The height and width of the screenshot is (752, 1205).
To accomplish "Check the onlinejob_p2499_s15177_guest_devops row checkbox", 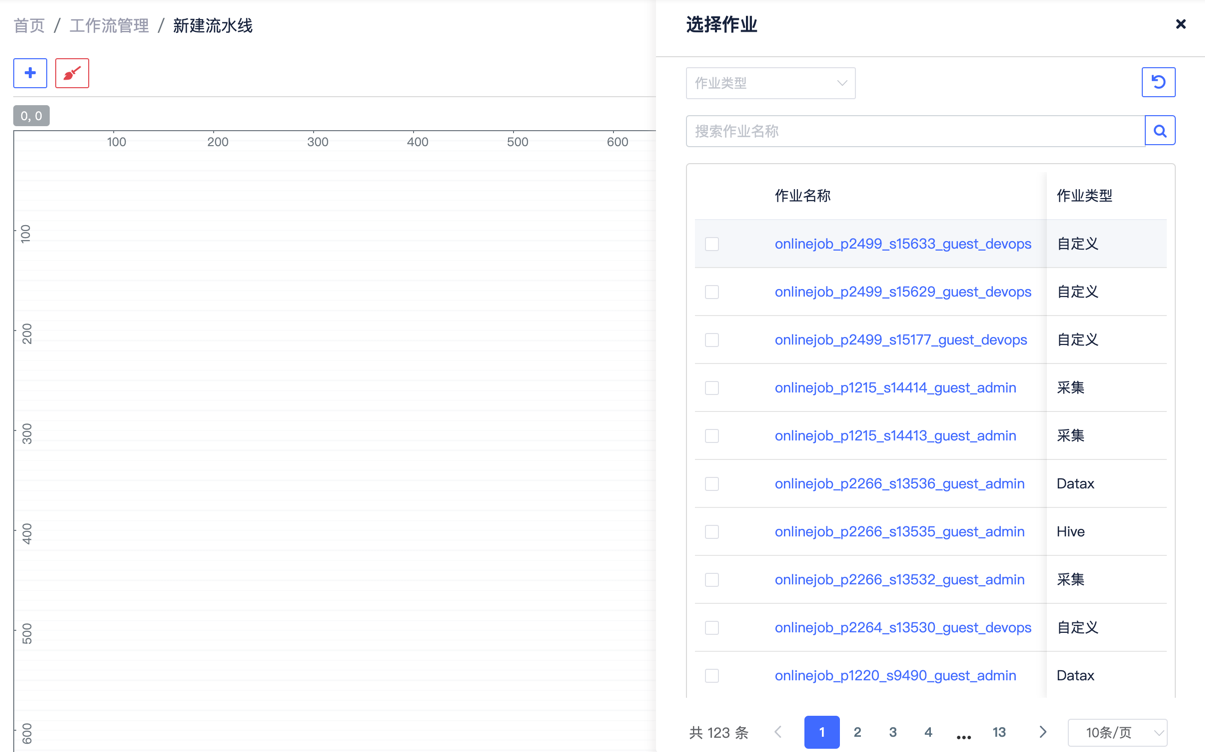I will [x=712, y=340].
